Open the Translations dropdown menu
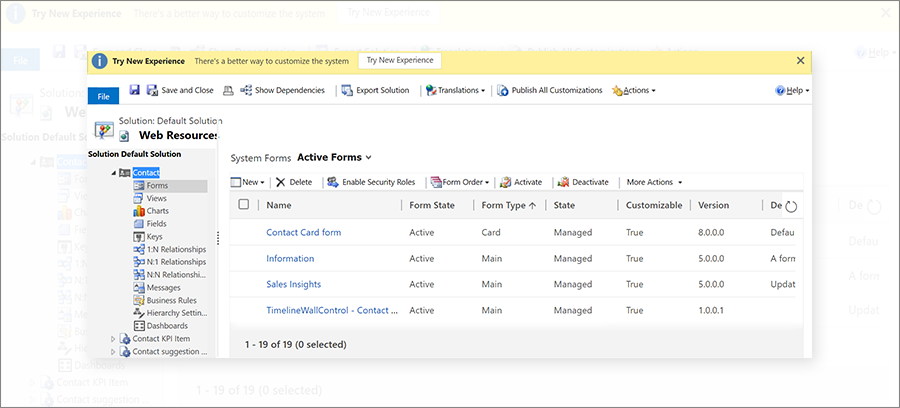Screen dimensions: 900x408 click(x=455, y=90)
